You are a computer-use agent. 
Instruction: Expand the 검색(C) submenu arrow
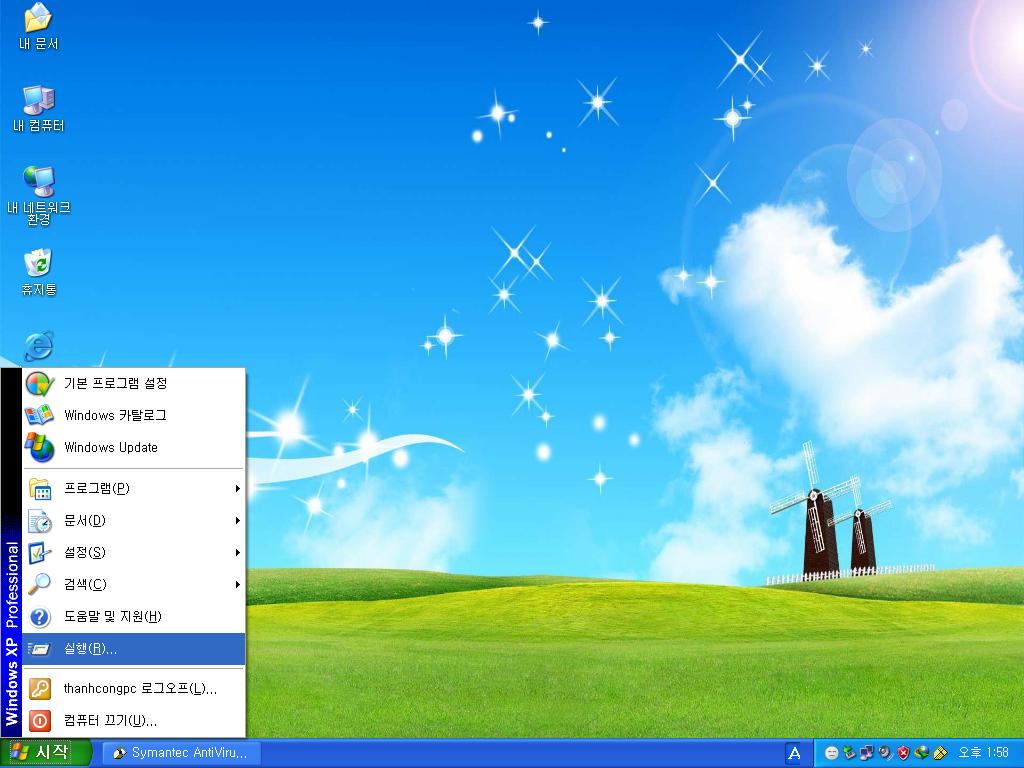(238, 584)
